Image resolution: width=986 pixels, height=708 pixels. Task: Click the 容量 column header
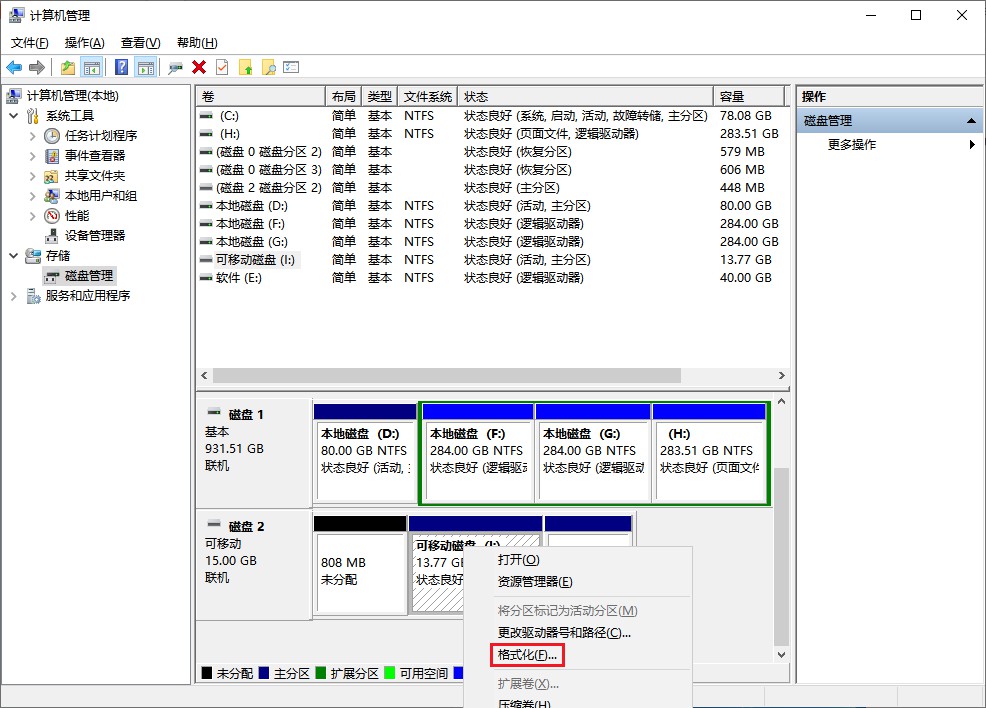tap(749, 96)
